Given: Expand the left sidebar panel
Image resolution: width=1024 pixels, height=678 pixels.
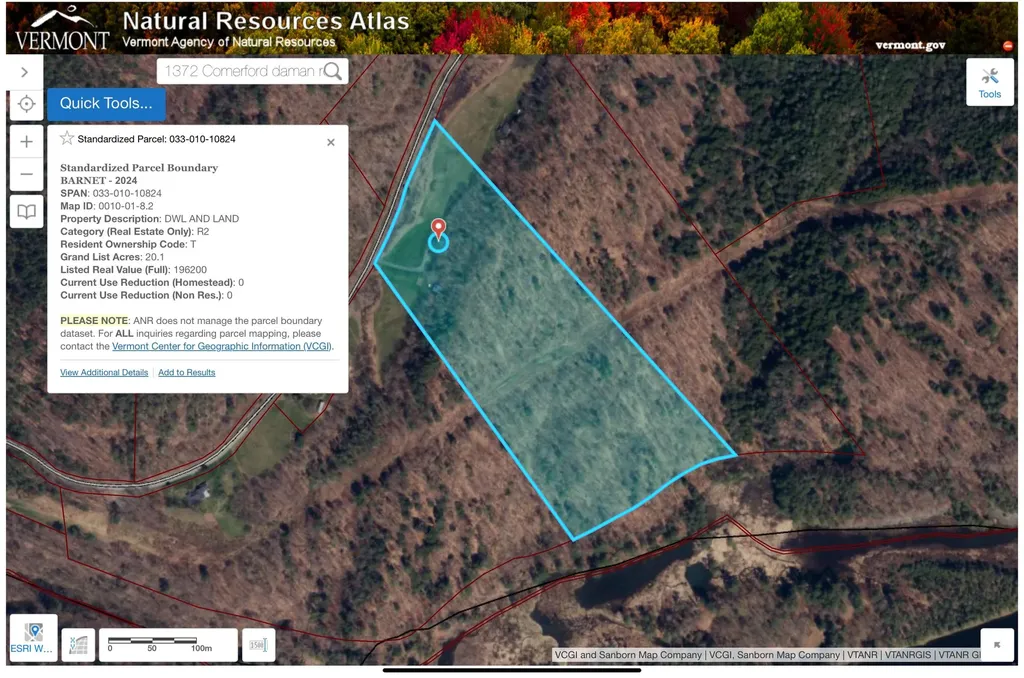Looking at the screenshot, I should (25, 71).
